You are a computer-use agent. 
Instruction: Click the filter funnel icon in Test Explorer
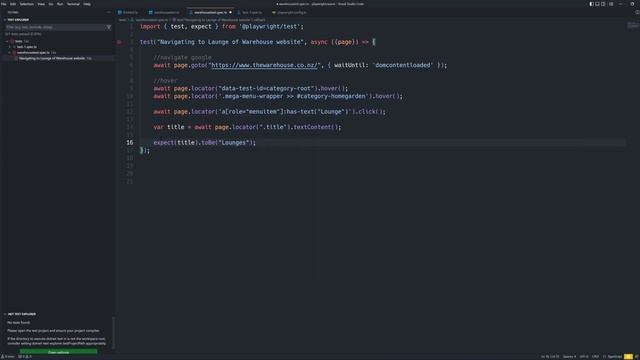click(x=109, y=27)
